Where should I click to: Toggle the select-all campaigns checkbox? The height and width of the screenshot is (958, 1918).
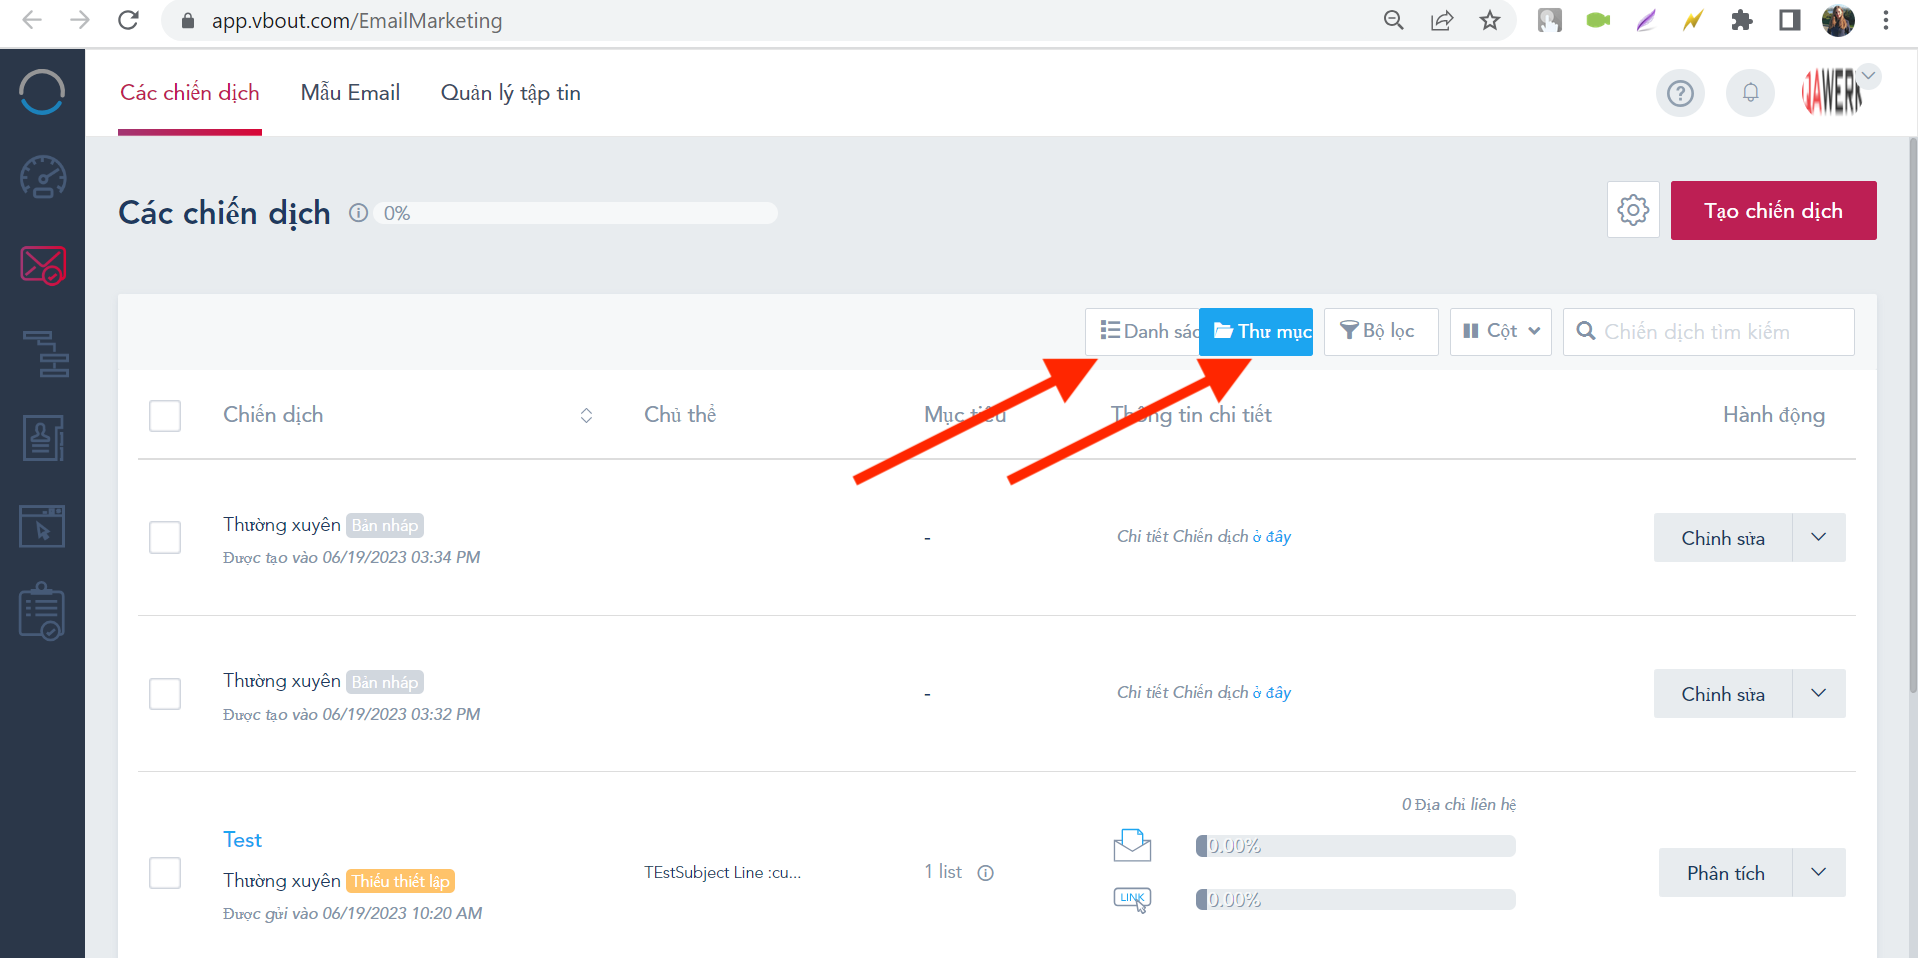(165, 416)
